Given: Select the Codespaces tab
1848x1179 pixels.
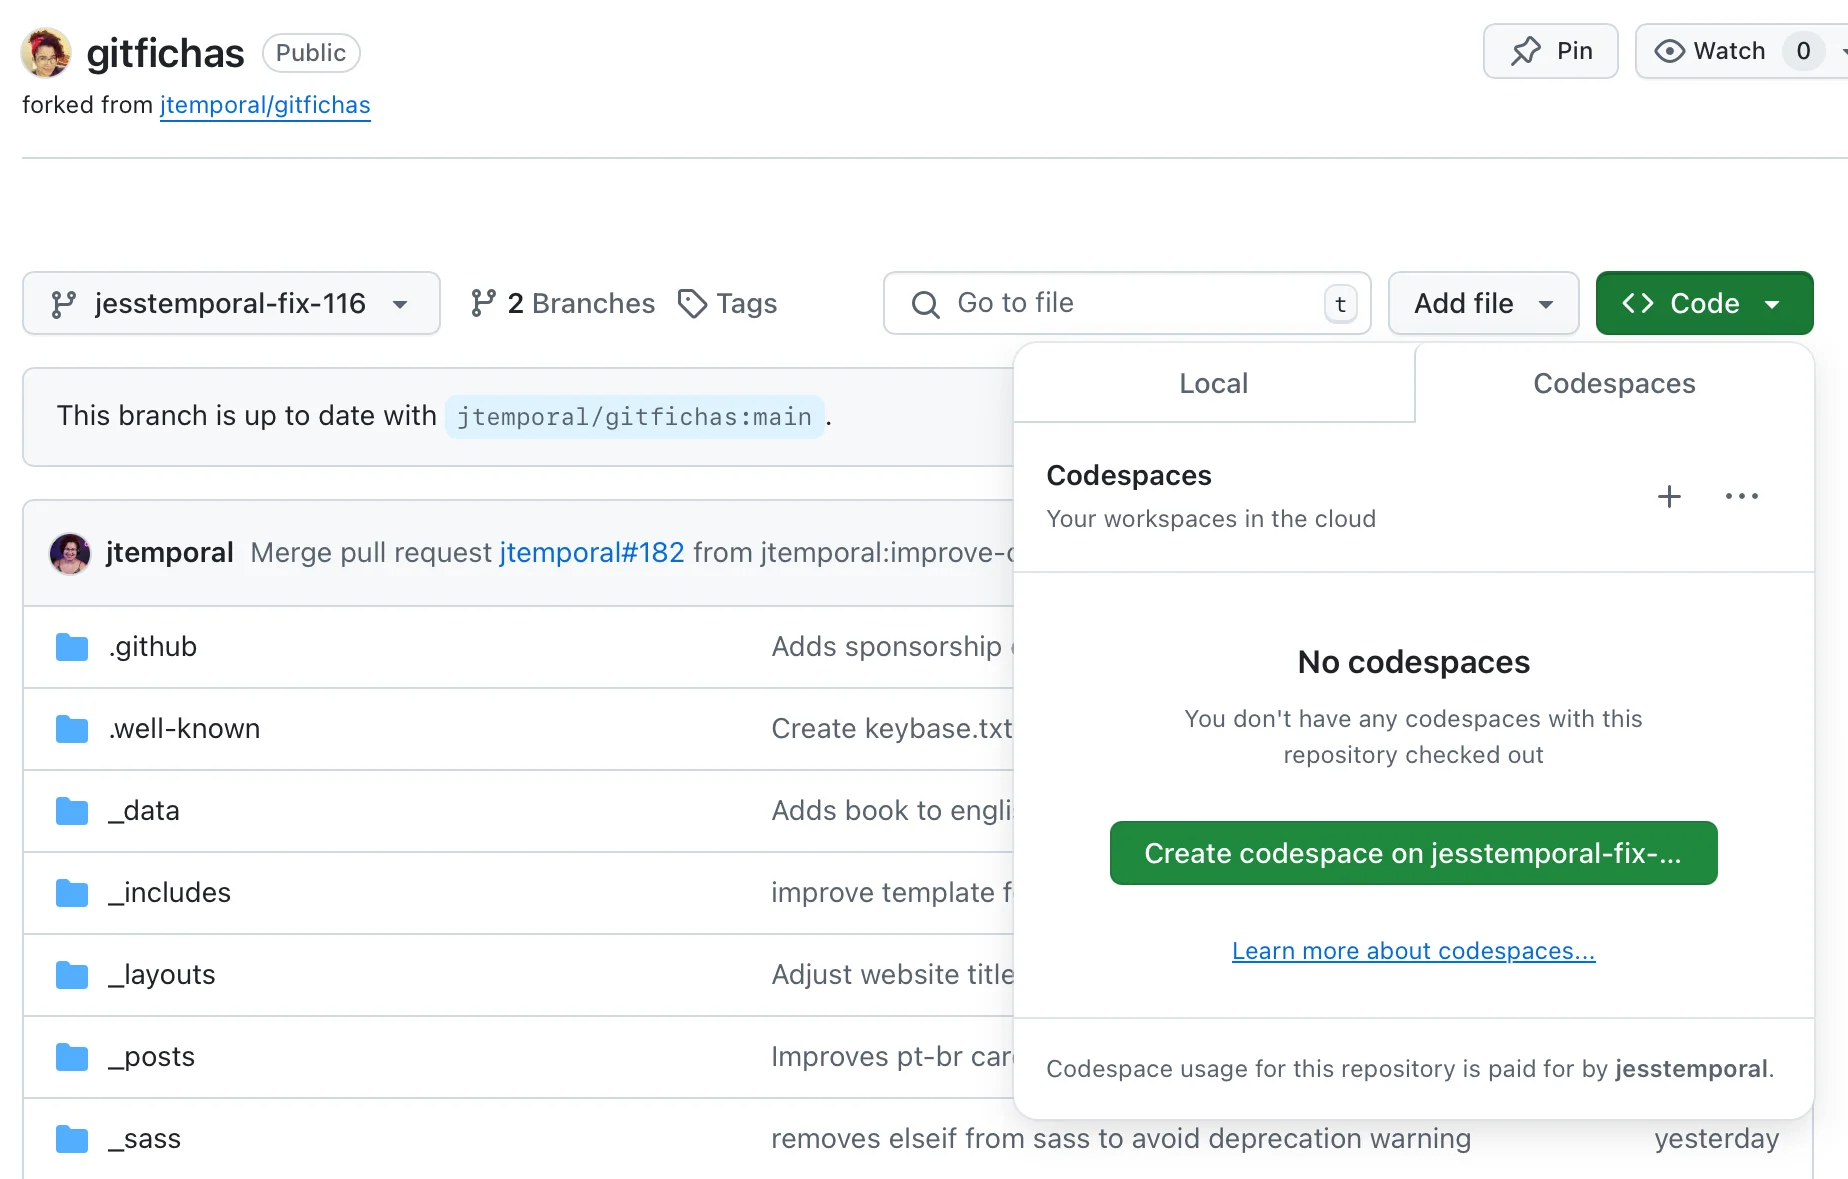Looking at the screenshot, I should tap(1613, 383).
